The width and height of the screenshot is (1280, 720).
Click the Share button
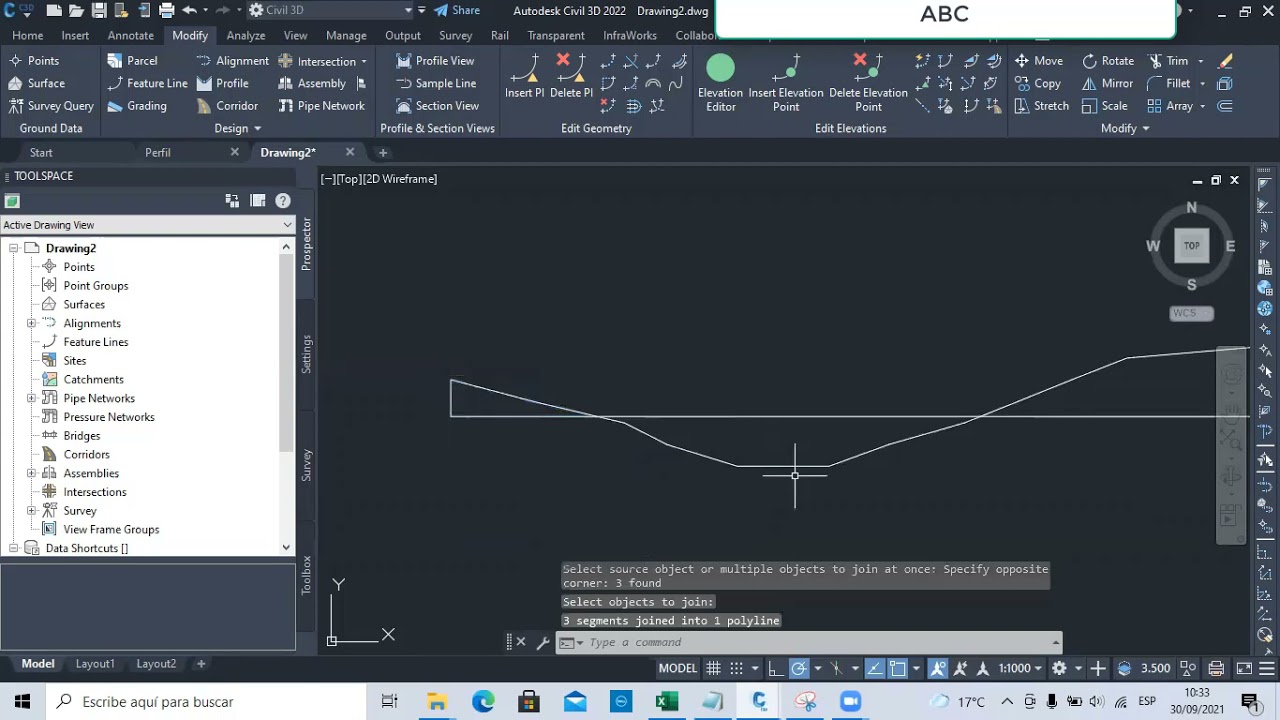click(457, 10)
